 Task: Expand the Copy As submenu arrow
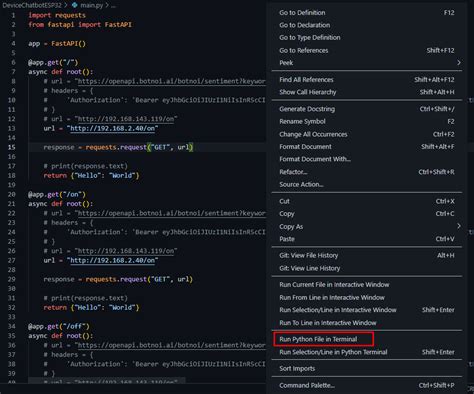point(459,226)
